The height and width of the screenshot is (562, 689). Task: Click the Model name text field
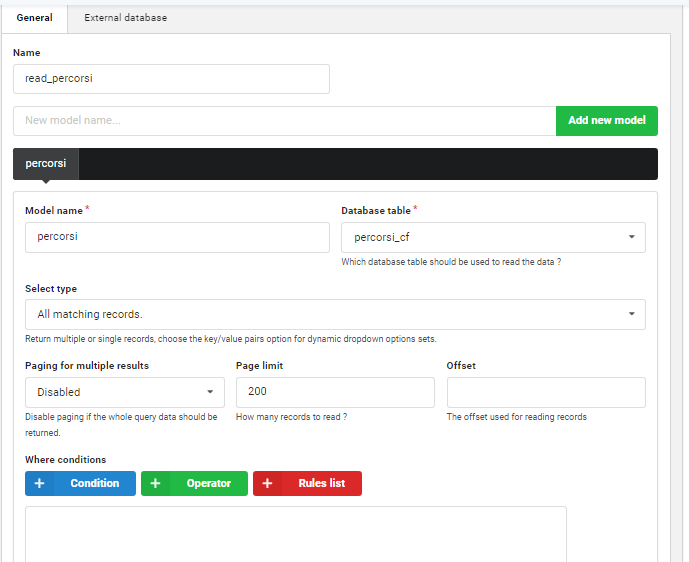(177, 237)
